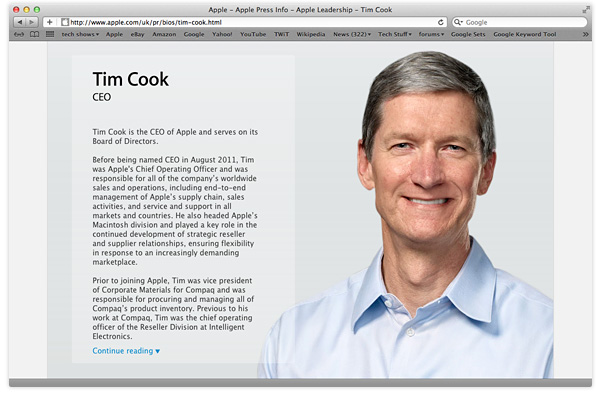This screenshot has width=596, height=396.
Task: Expand the tech shows bookmarks folder
Action: 80,34
